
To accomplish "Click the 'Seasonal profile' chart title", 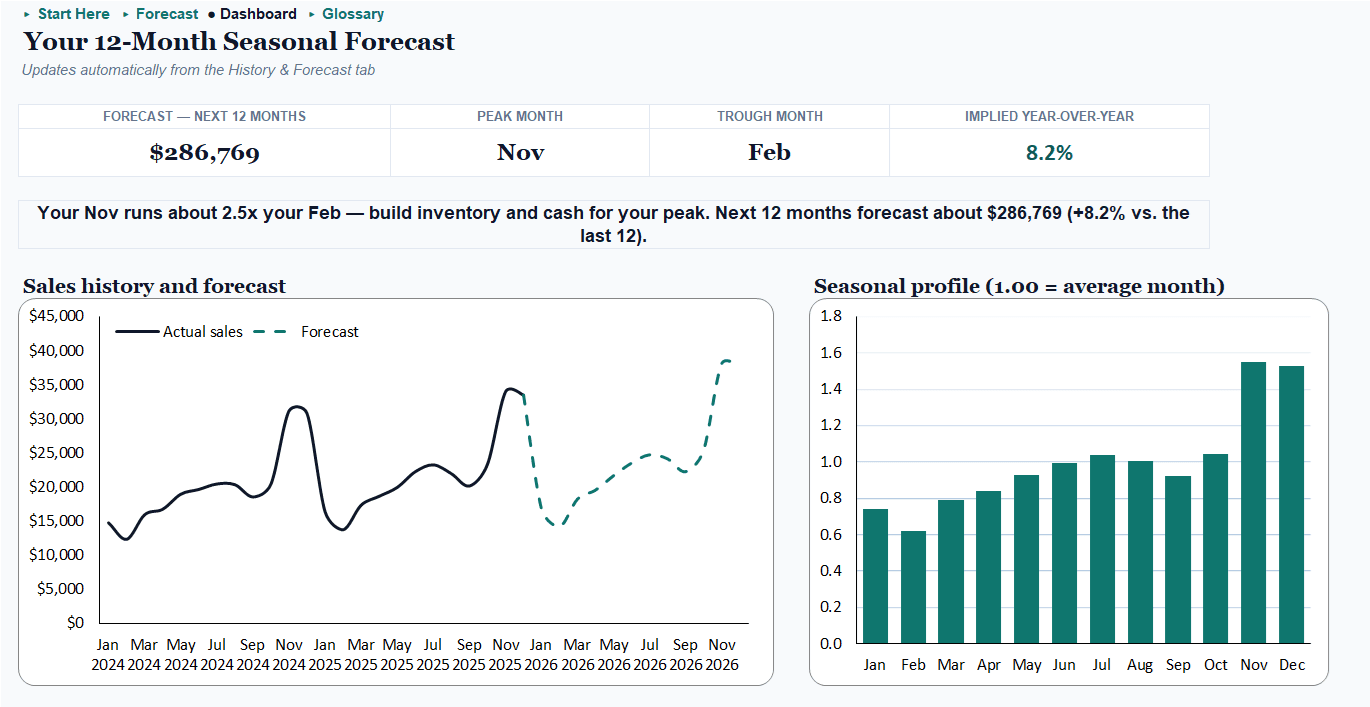I will tap(1019, 286).
